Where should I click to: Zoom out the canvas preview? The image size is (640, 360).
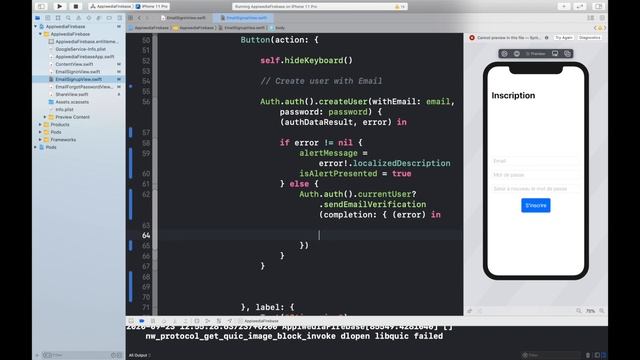tap(579, 311)
